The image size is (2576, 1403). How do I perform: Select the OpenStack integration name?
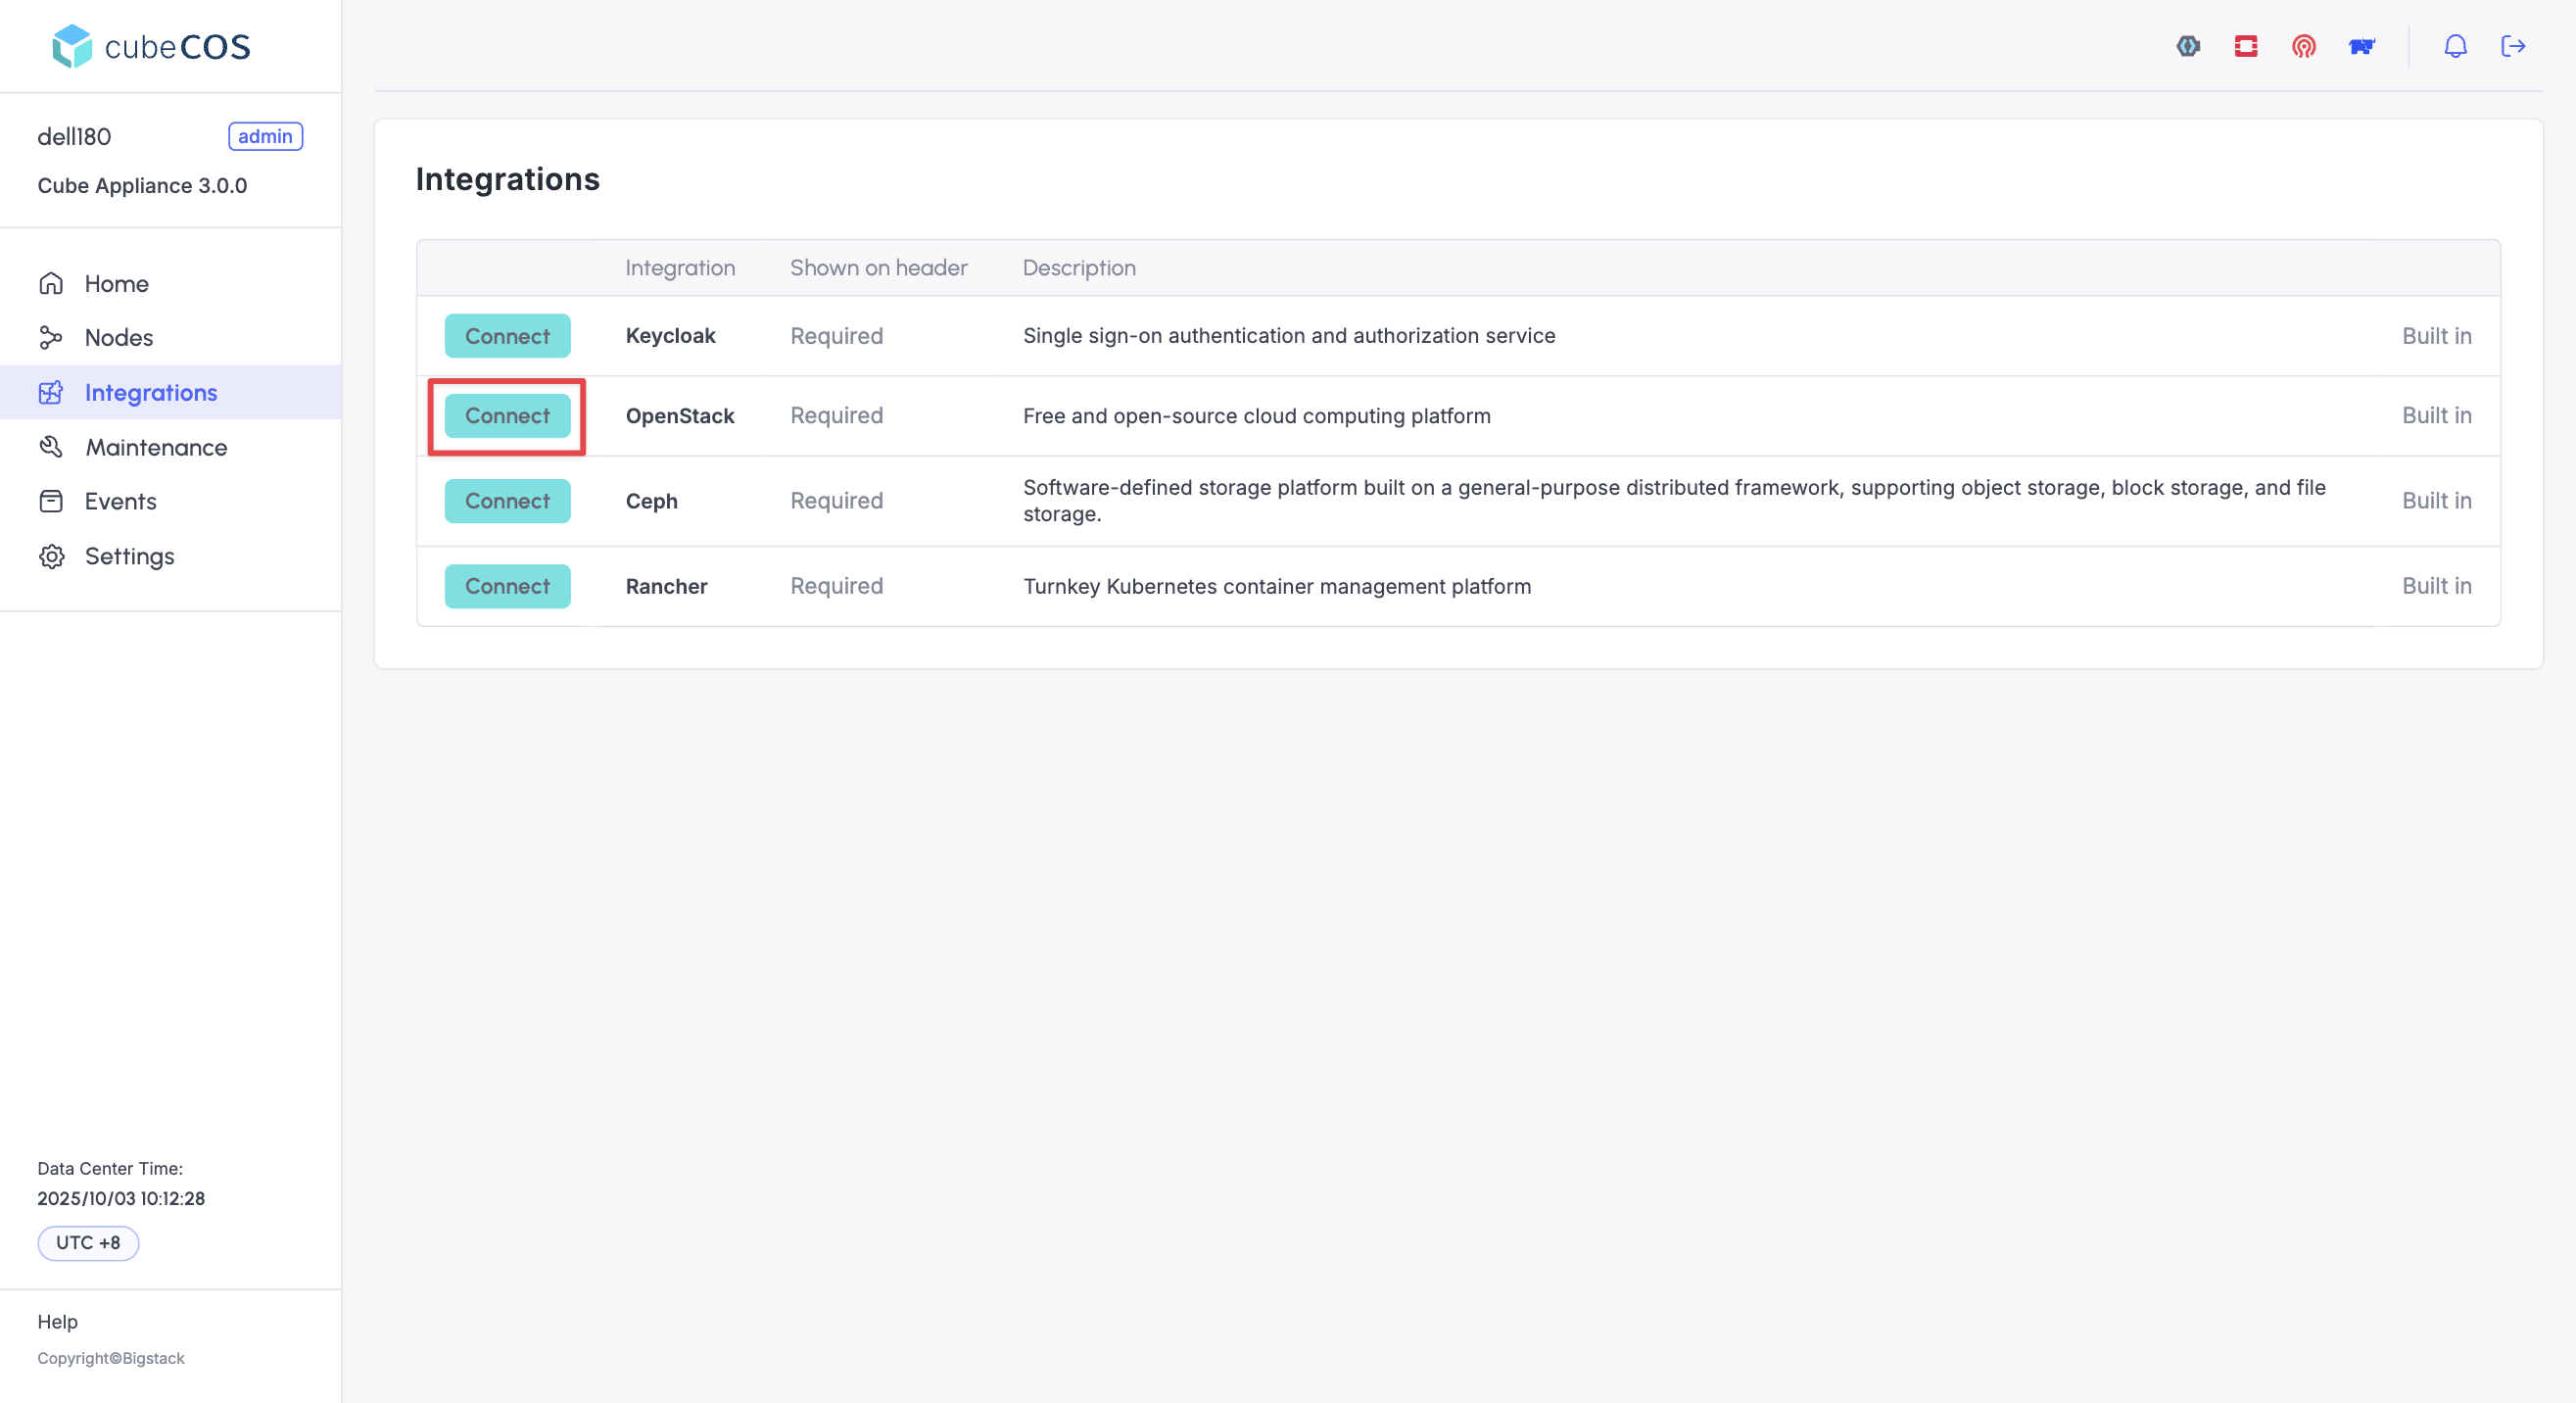[x=680, y=416]
